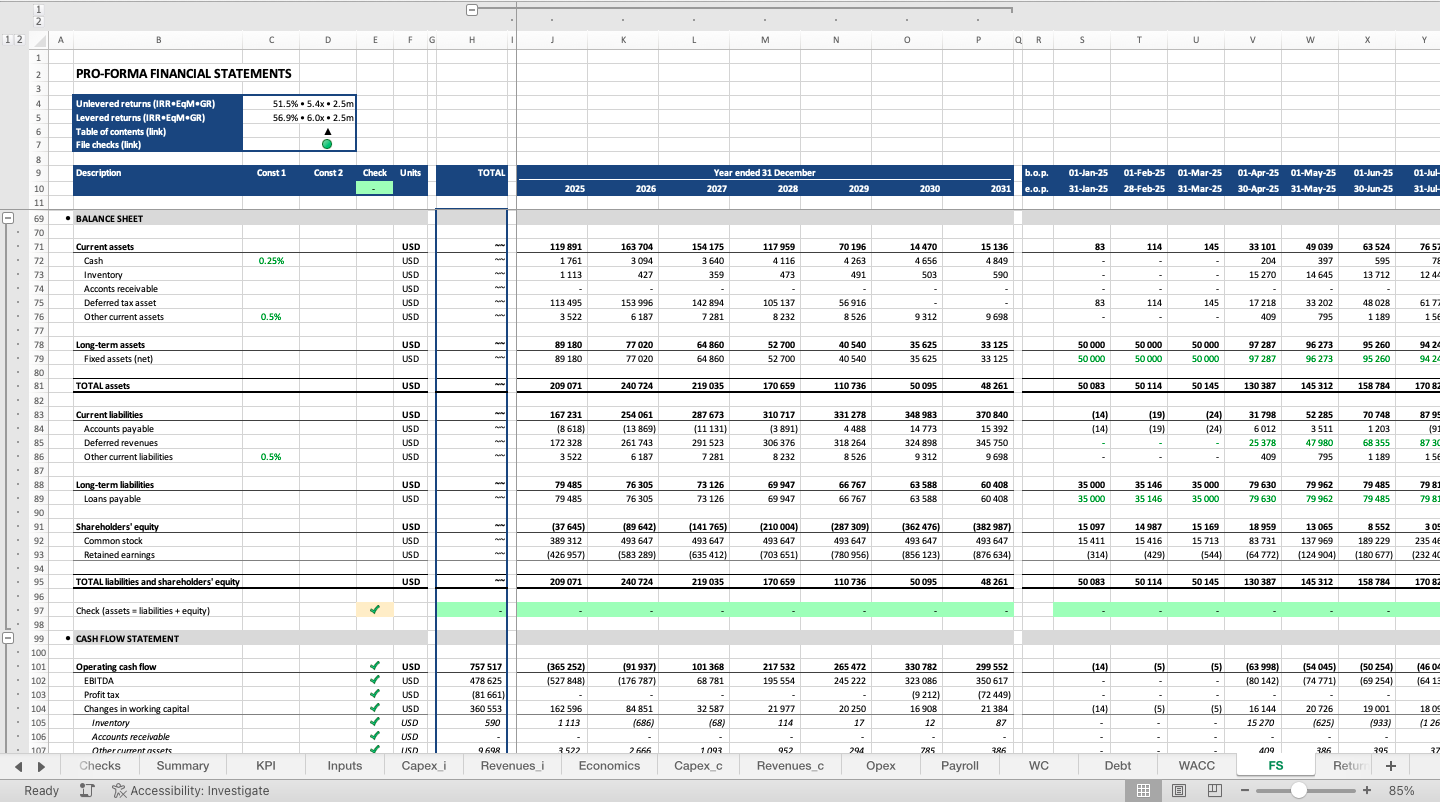Click outline level 1 button above row headers
The image size is (1440, 802).
(x=7, y=39)
